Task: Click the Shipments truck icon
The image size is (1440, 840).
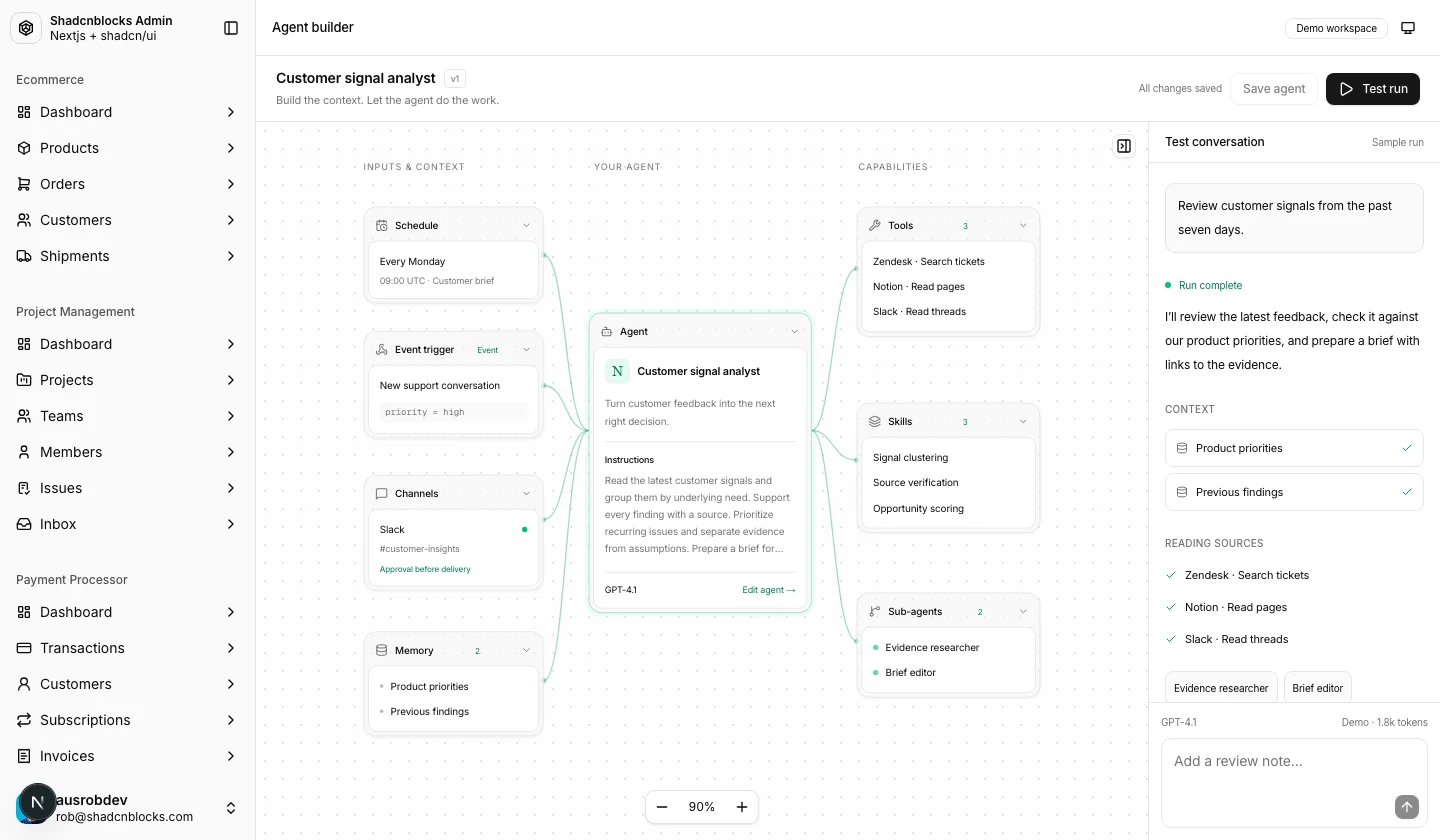Action: coord(24,256)
